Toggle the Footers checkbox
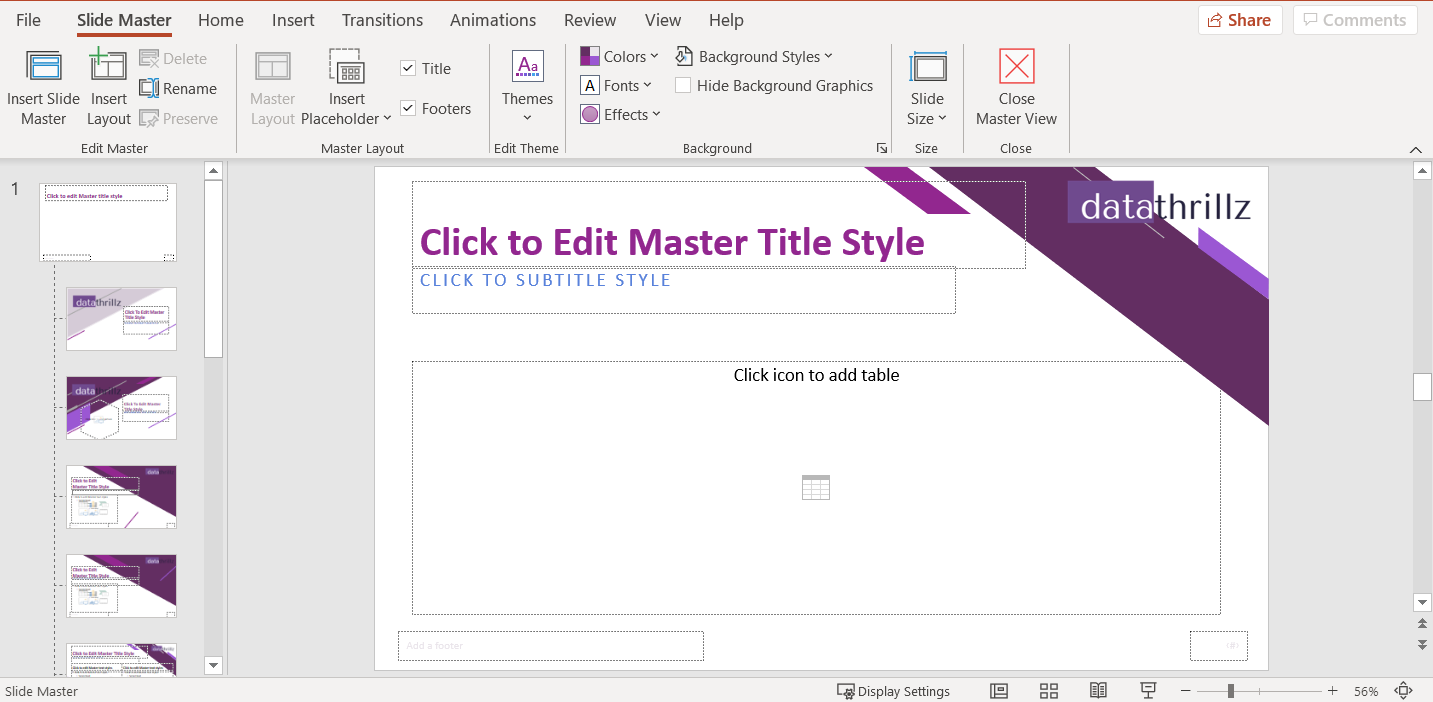This screenshot has width=1433, height=702. (408, 109)
